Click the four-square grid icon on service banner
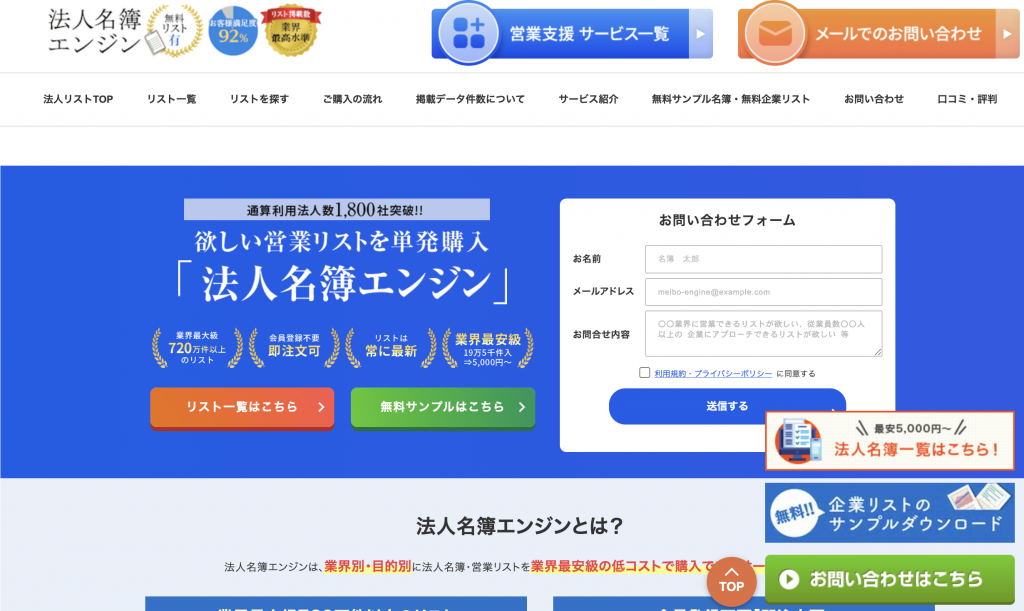The width and height of the screenshot is (1024, 611). [x=469, y=33]
